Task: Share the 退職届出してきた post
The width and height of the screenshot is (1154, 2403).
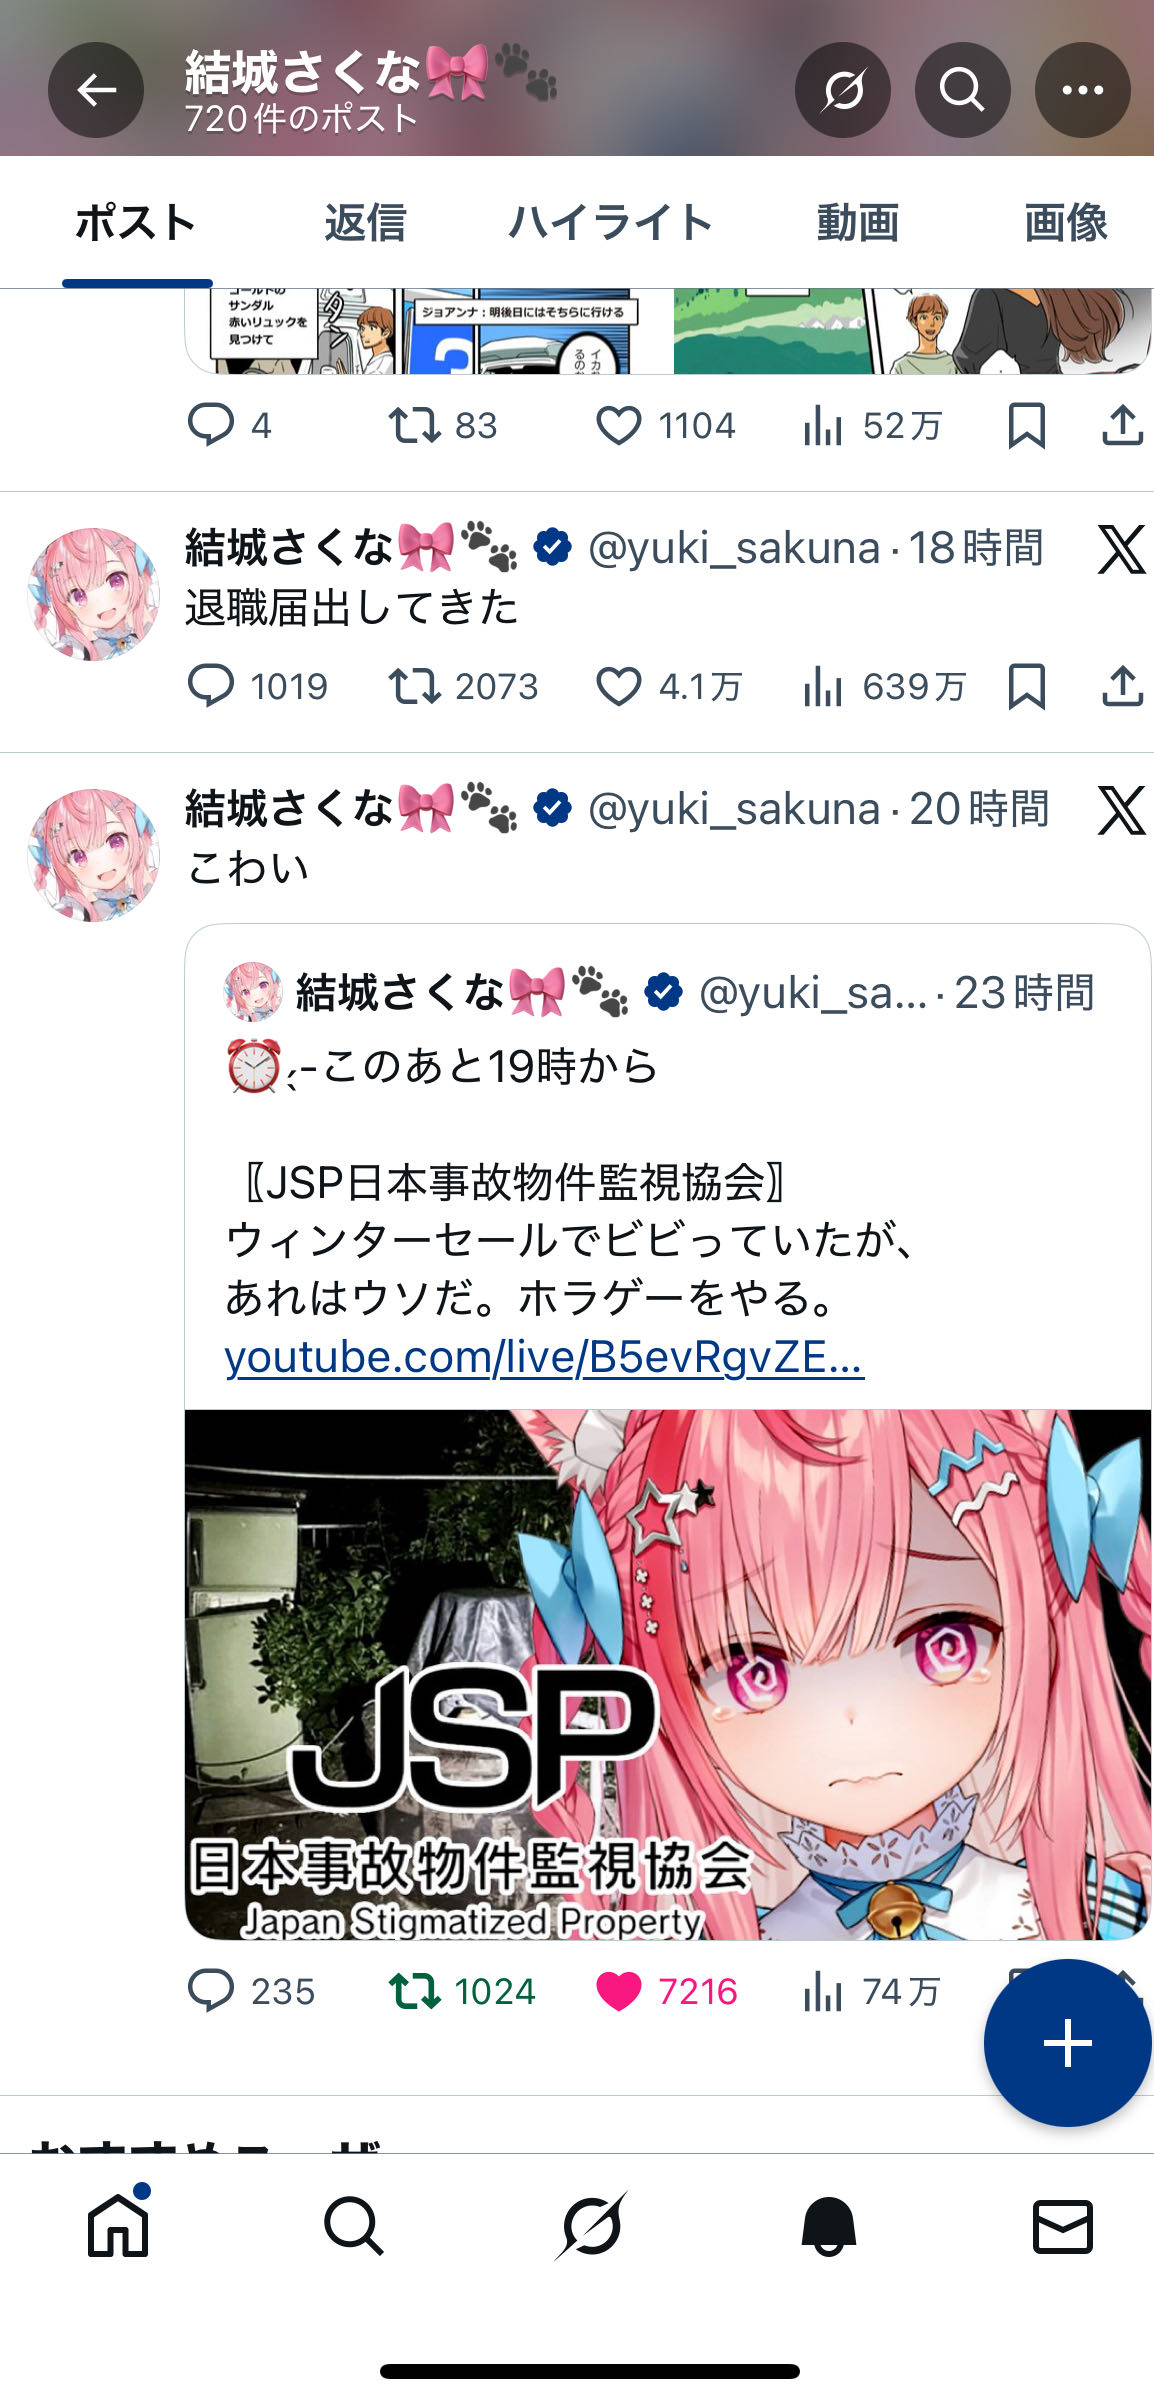Action: pos(1122,686)
